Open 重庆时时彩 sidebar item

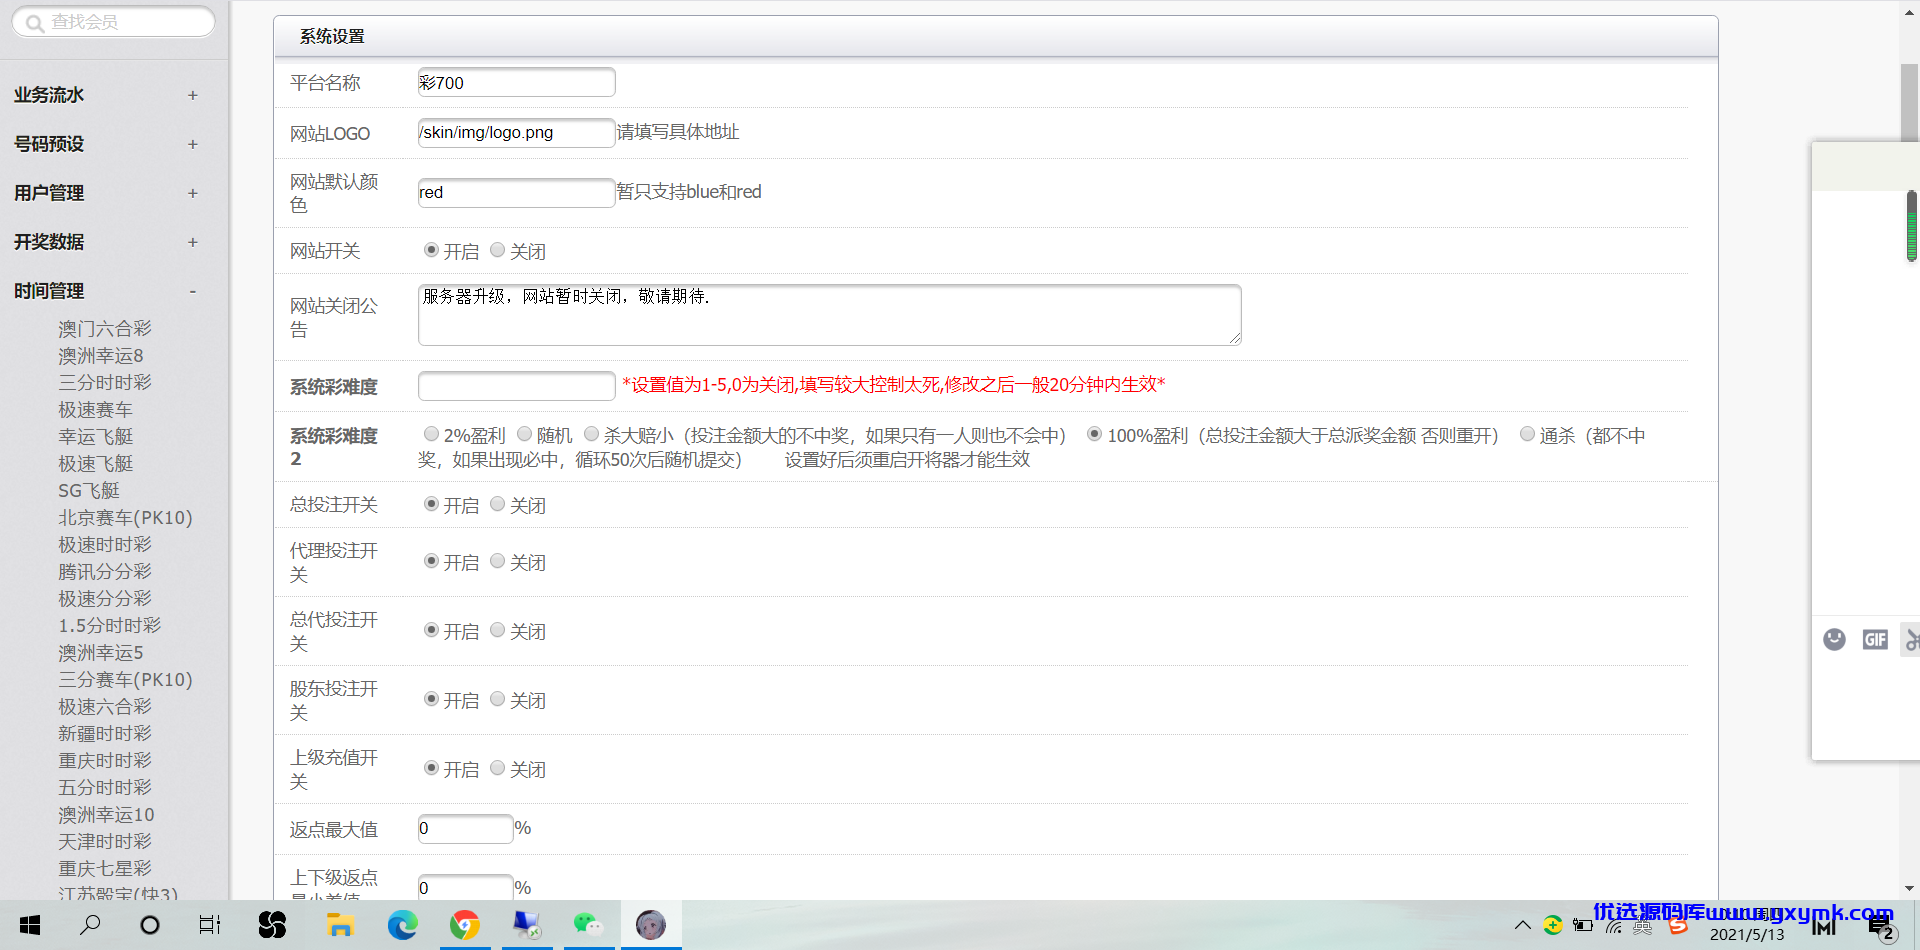point(105,760)
